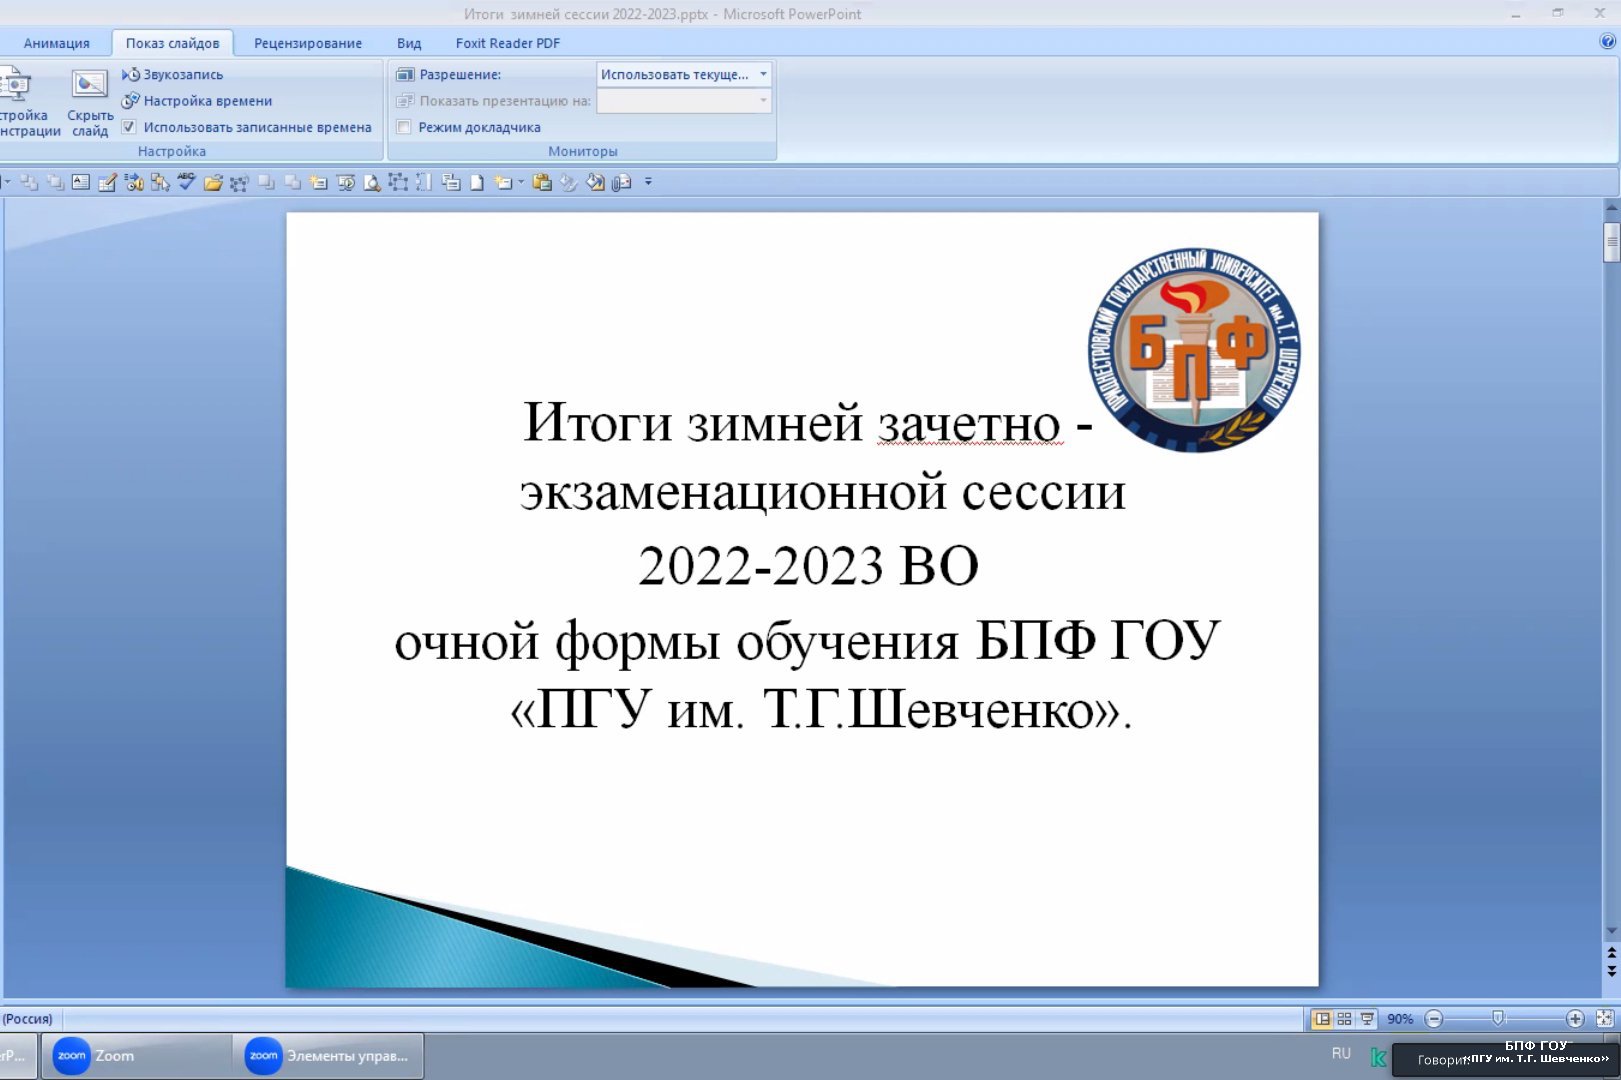Select the Slide Show tab
This screenshot has height=1080, width=1621.
172,43
